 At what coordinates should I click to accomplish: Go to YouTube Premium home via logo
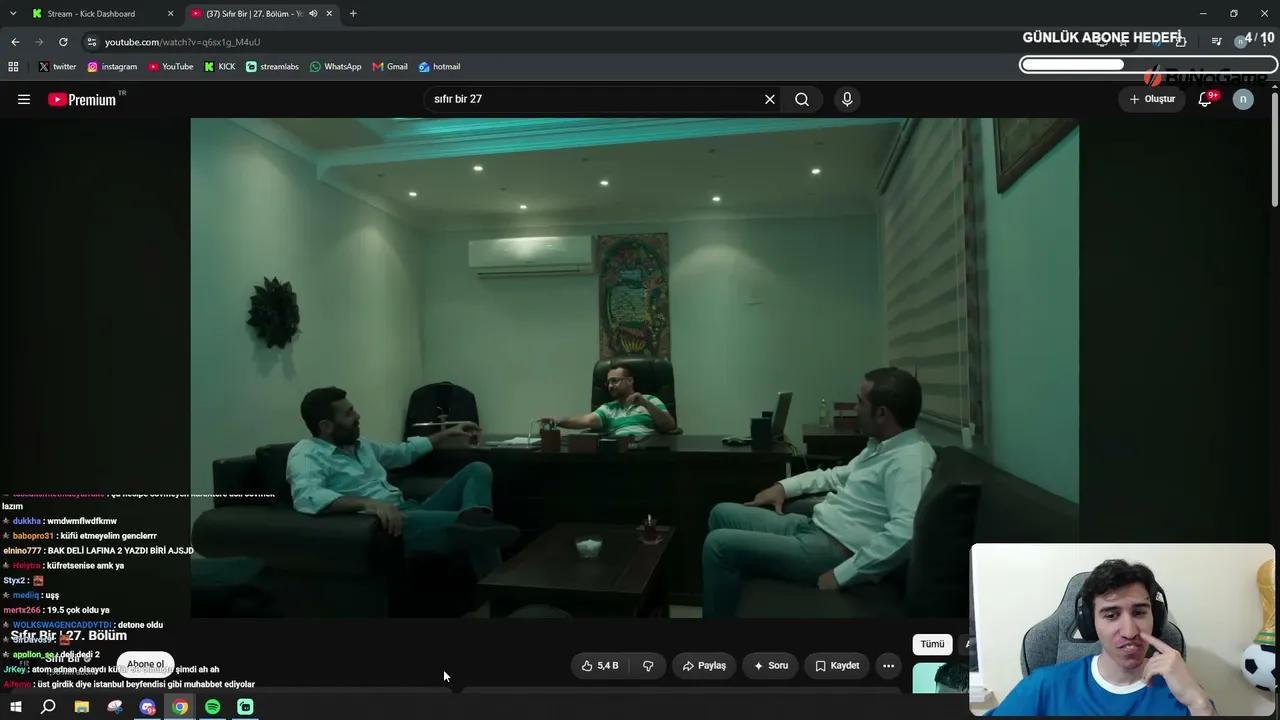(82, 99)
